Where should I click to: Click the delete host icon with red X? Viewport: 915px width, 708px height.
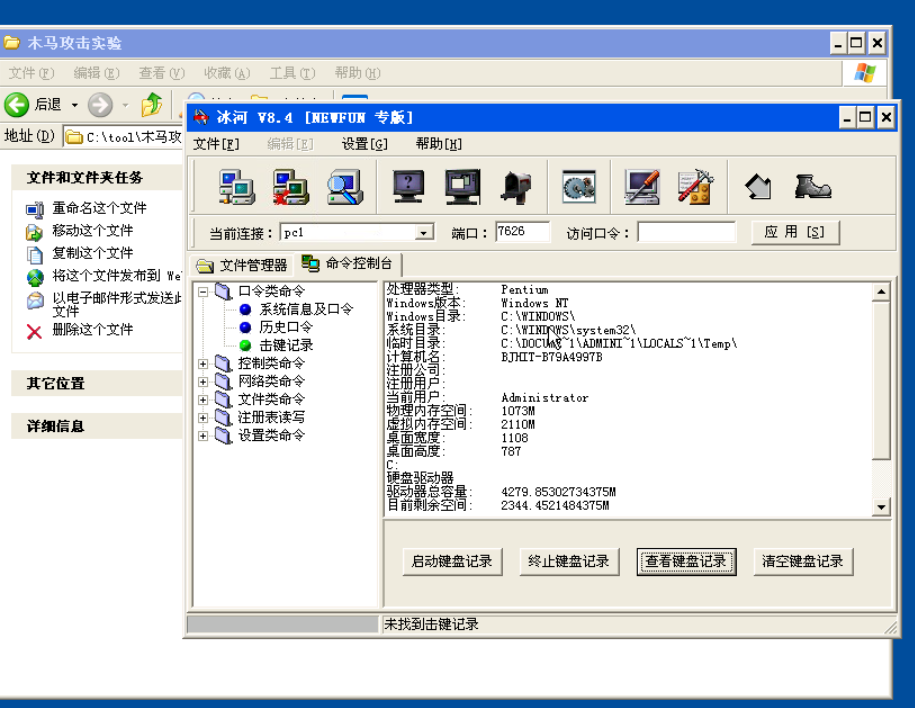pos(291,187)
